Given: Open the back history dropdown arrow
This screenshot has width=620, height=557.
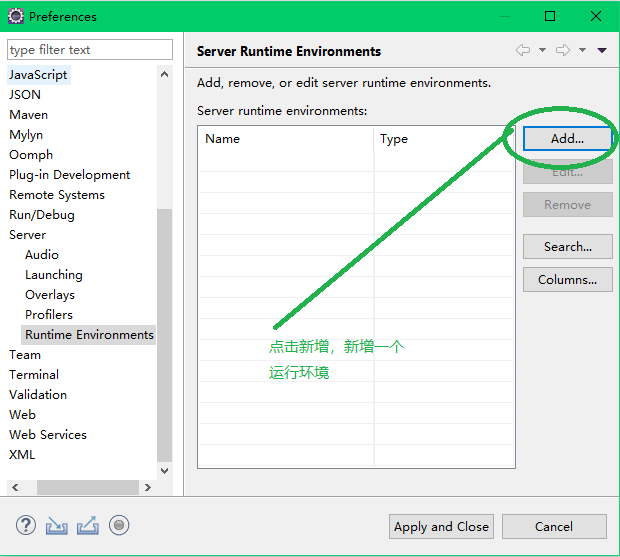Looking at the screenshot, I should click(x=542, y=50).
